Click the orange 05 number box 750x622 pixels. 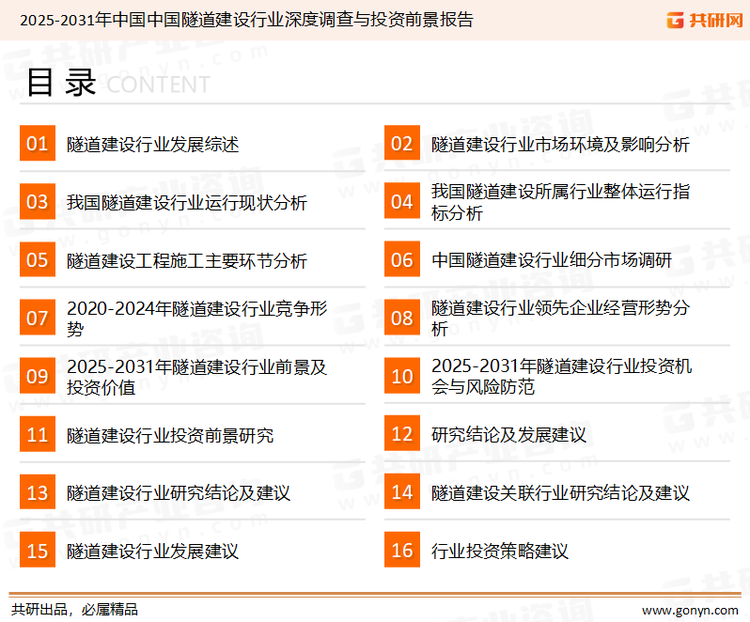(37, 259)
